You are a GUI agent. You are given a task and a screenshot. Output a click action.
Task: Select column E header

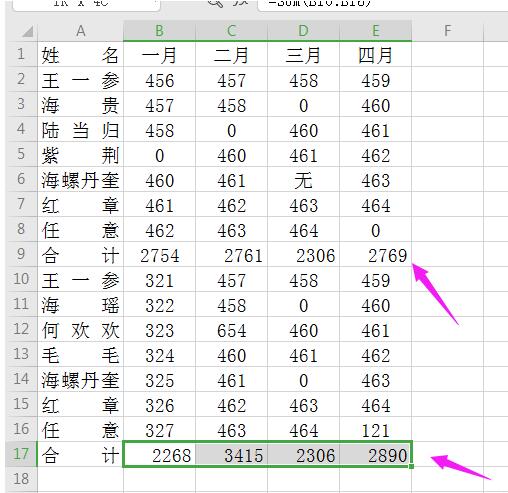click(375, 31)
